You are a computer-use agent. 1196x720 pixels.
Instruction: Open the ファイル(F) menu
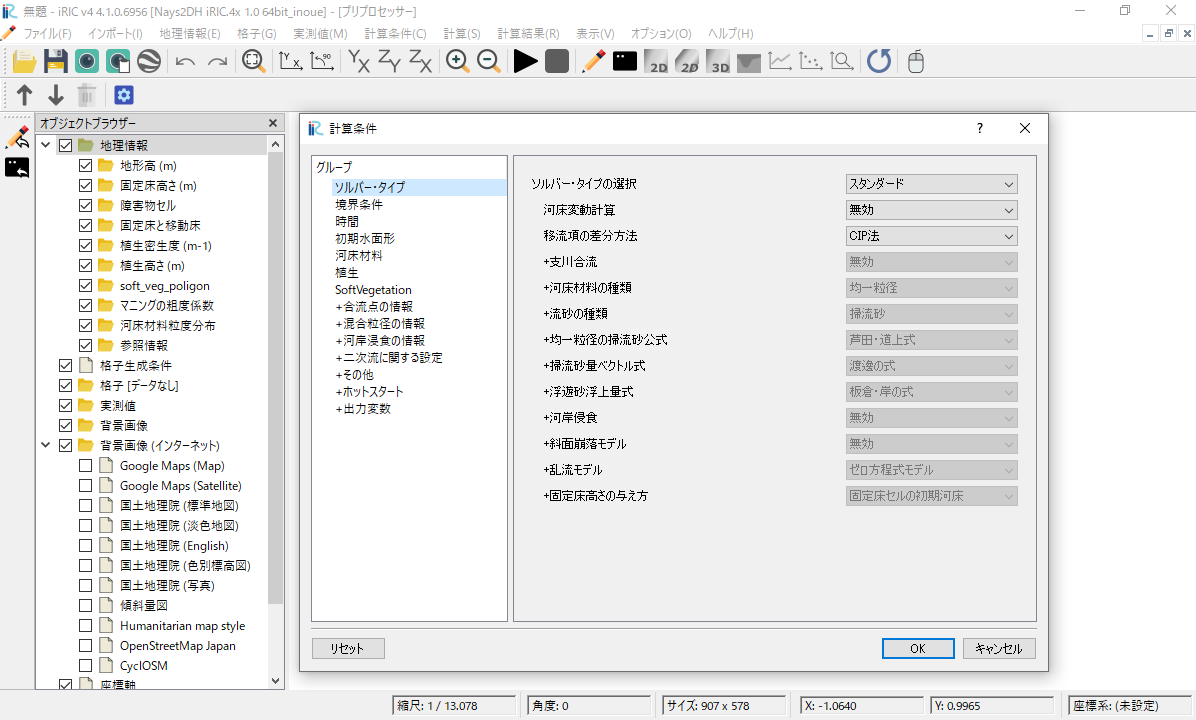point(47,34)
